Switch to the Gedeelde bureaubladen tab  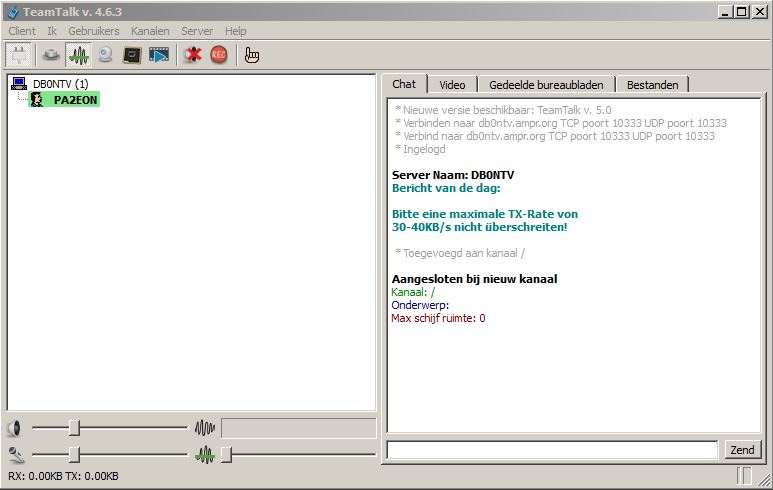(546, 85)
